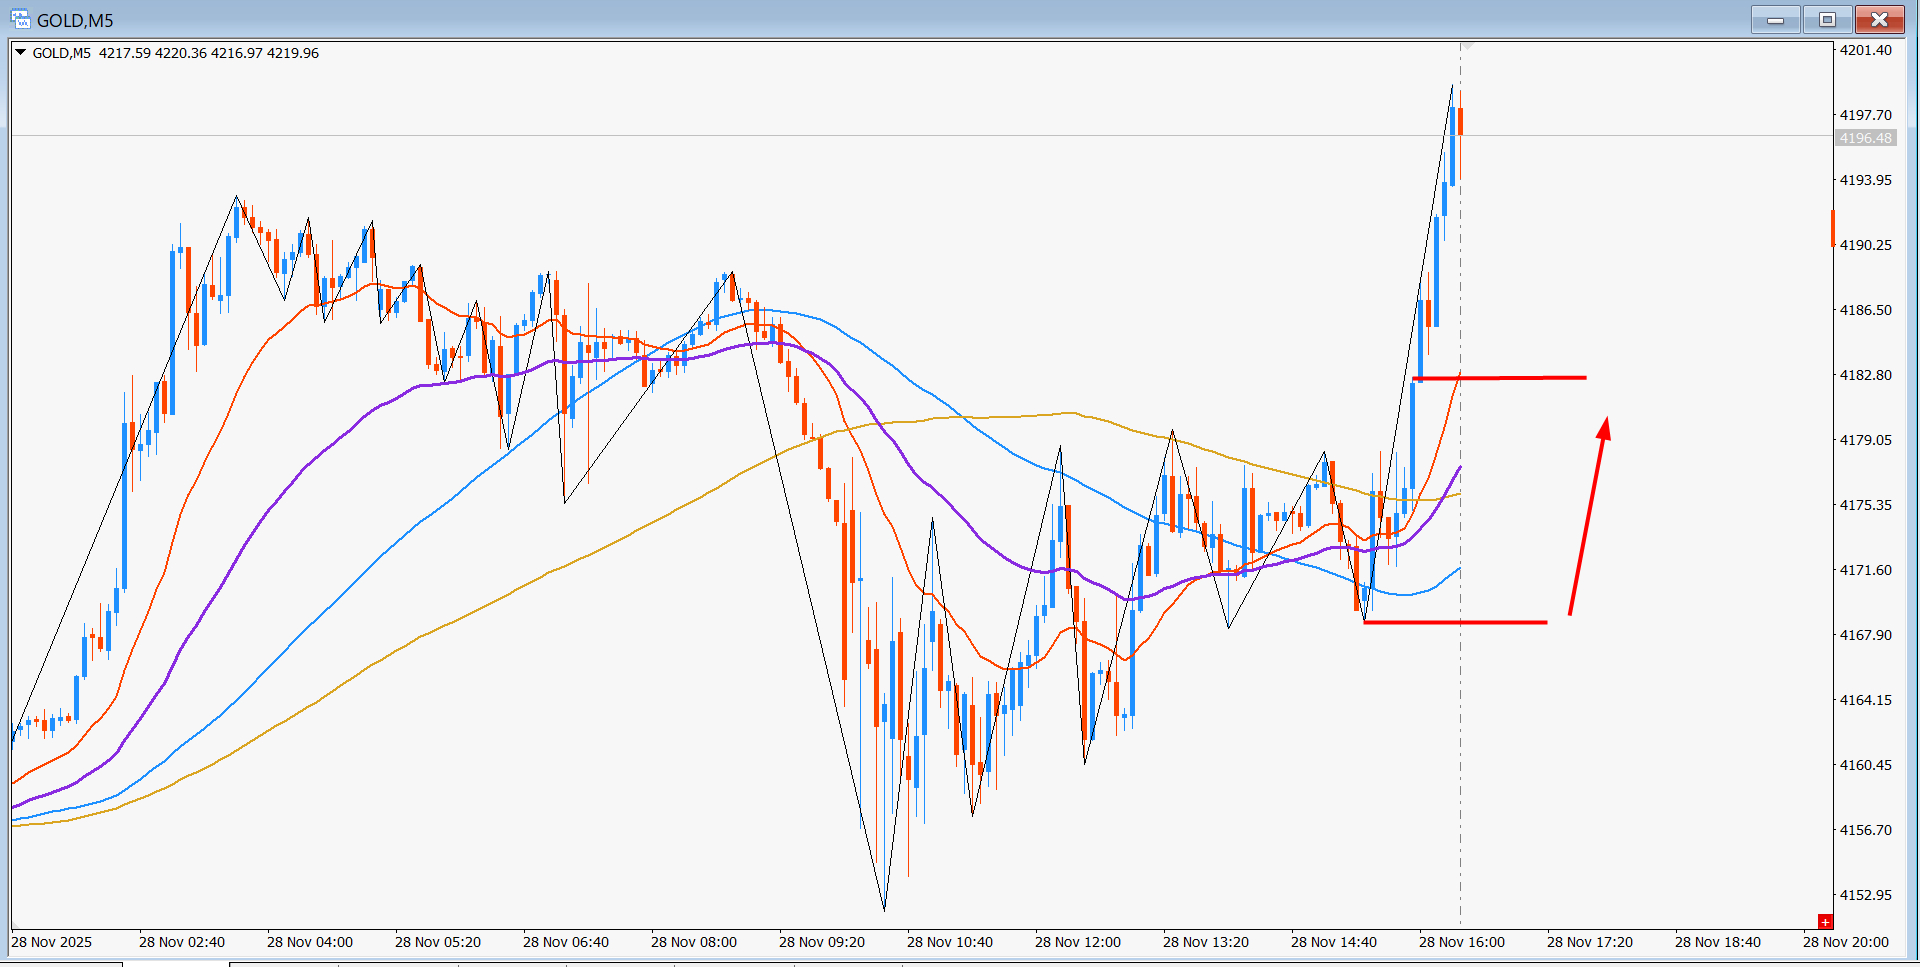Image resolution: width=1920 pixels, height=967 pixels.
Task: Select the current price label 4196.48
Action: pyautogui.click(x=1866, y=138)
